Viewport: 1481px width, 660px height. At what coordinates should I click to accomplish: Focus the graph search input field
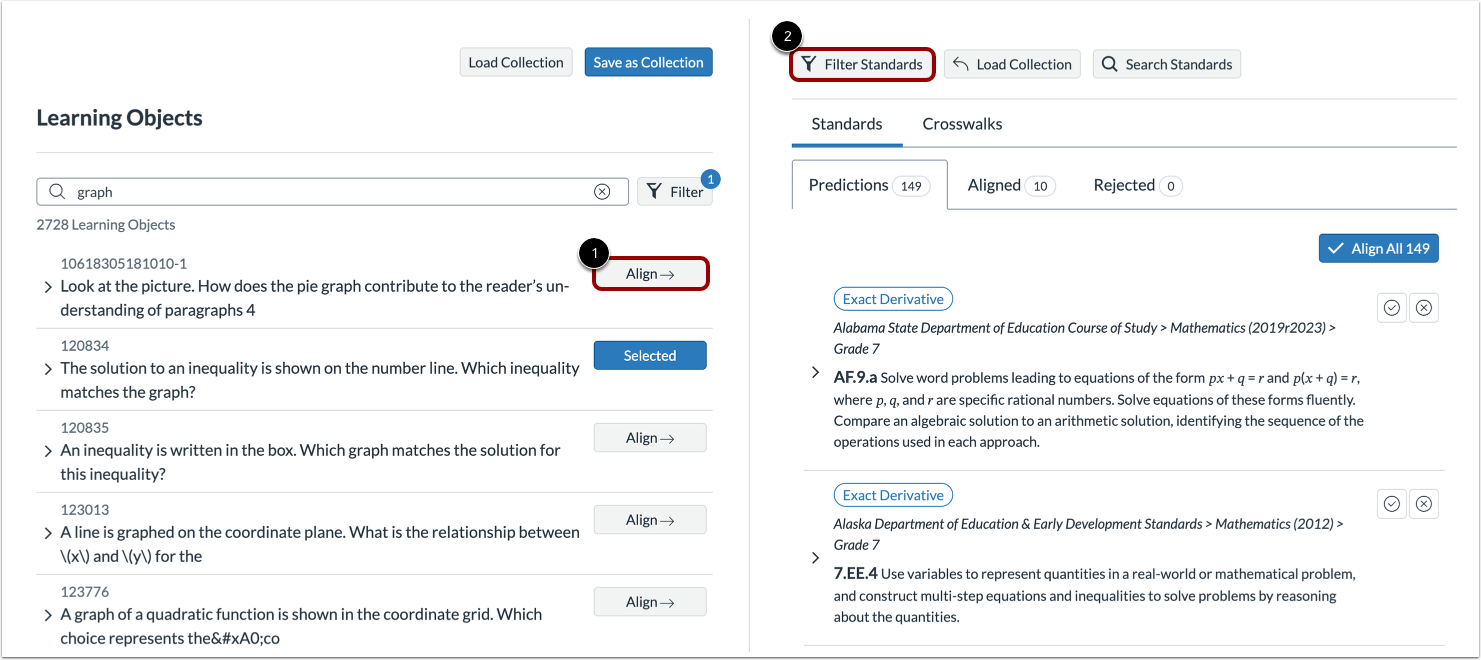coord(332,192)
